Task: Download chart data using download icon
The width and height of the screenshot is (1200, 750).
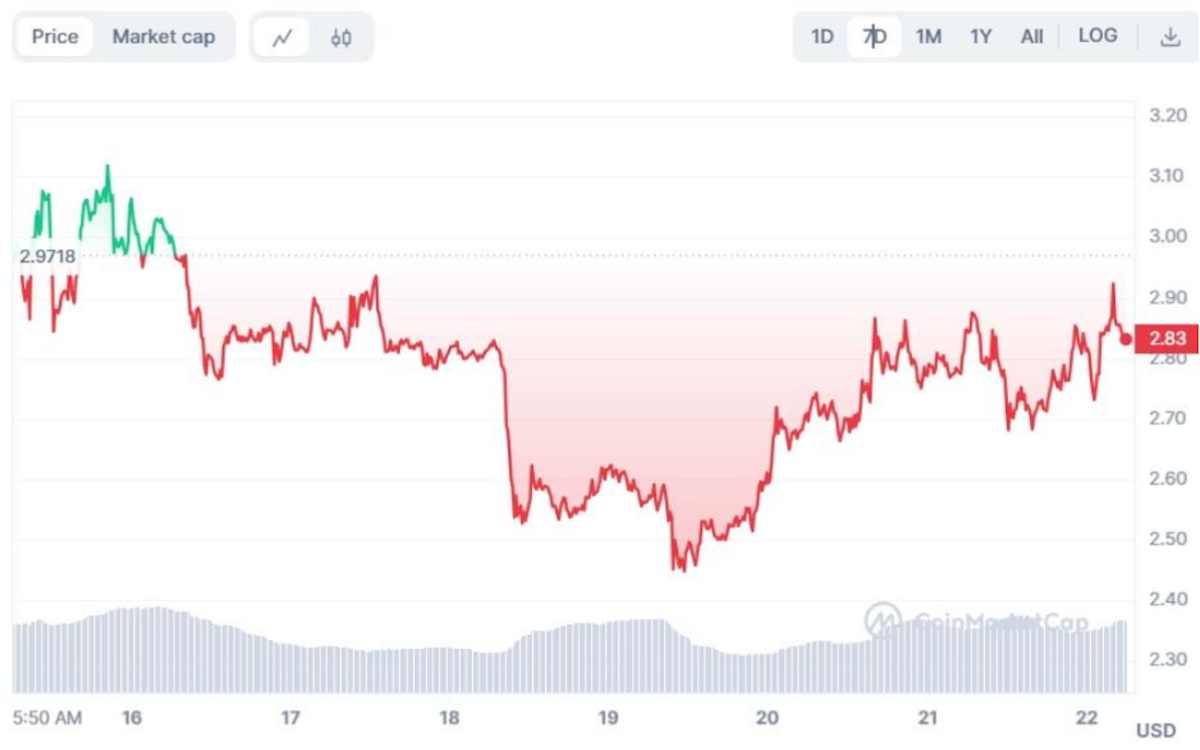Action: click(x=1169, y=37)
